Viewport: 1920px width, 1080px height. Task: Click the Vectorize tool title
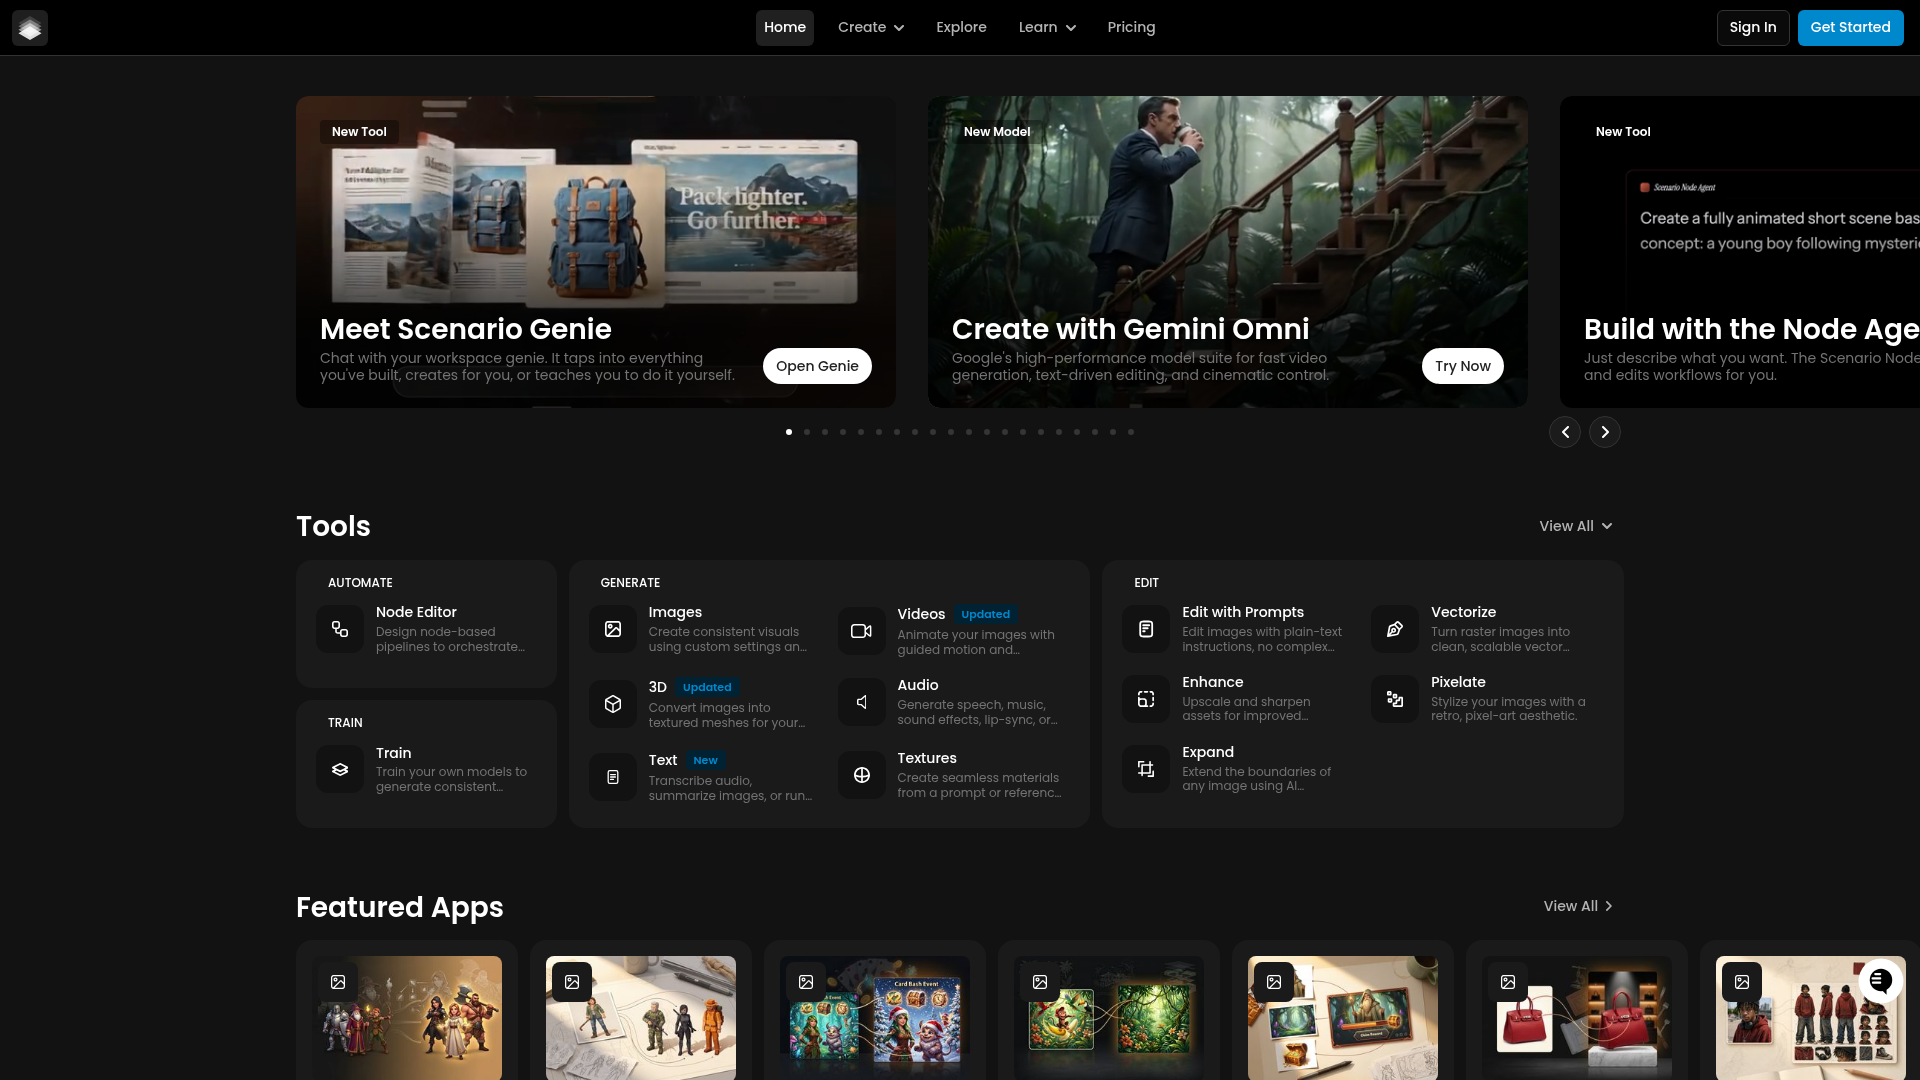(1463, 612)
